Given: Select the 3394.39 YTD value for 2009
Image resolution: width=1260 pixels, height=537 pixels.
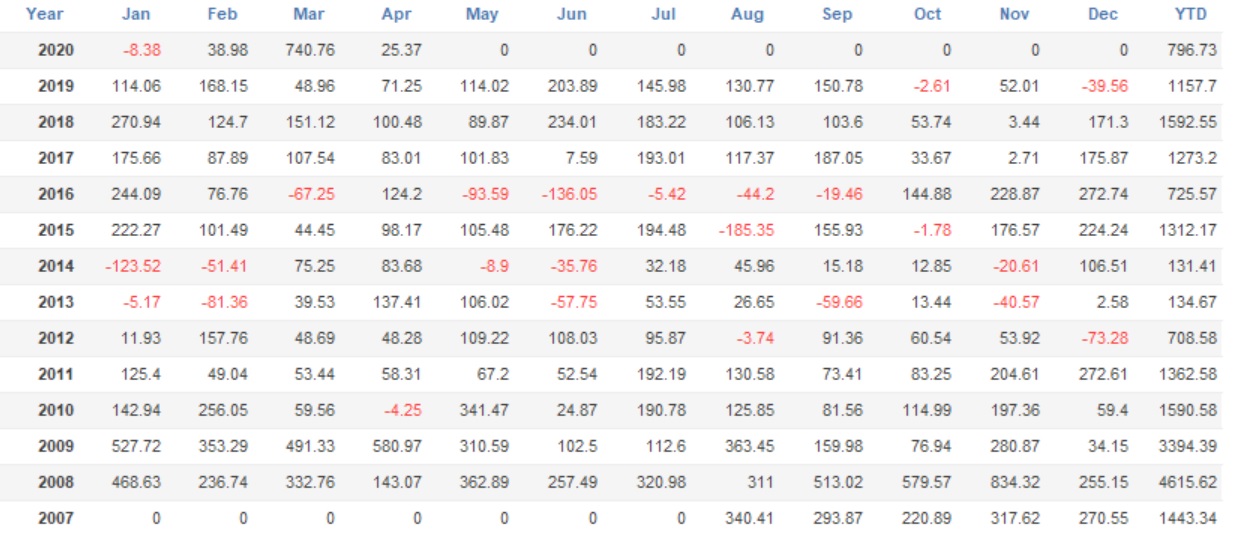Looking at the screenshot, I should point(1192,446).
